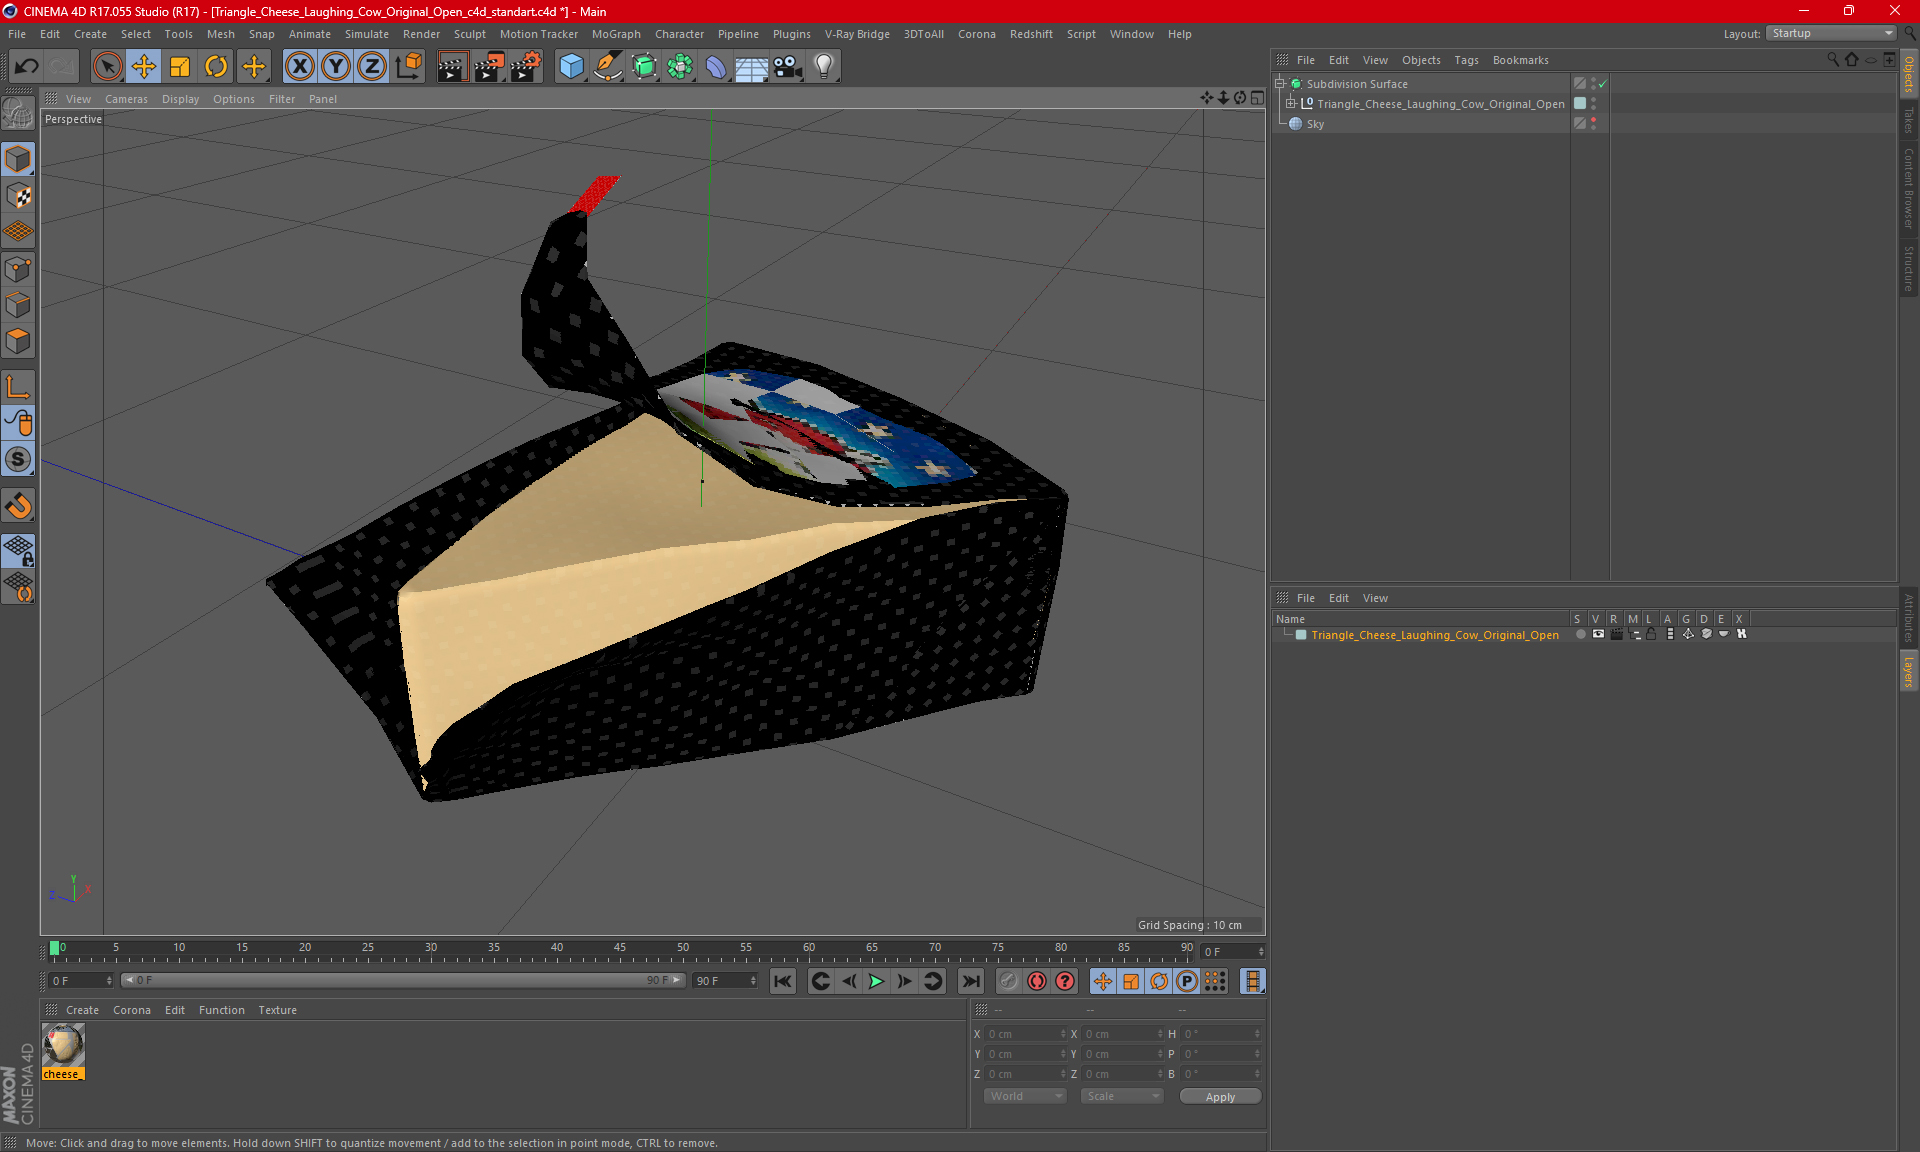Switch to the Takes side tab

1908,120
